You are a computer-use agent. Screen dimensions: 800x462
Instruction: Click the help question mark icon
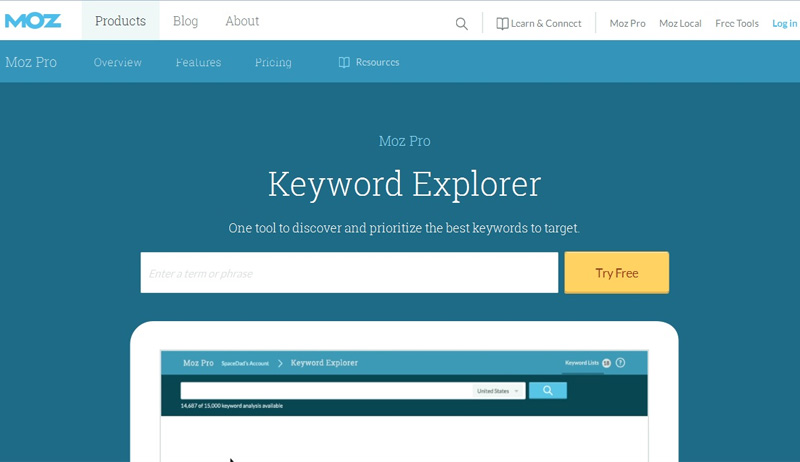(620, 362)
